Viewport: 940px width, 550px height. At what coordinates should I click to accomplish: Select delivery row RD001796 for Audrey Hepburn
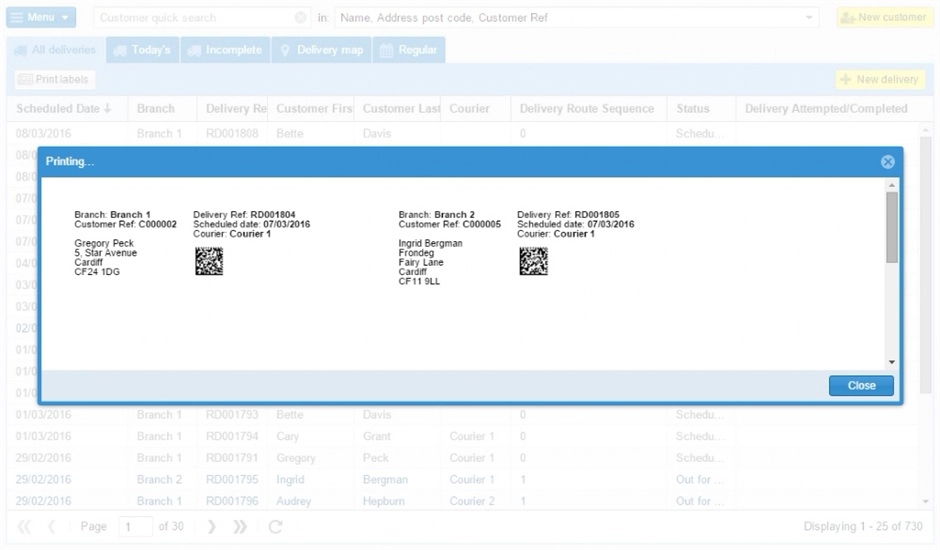(463, 501)
